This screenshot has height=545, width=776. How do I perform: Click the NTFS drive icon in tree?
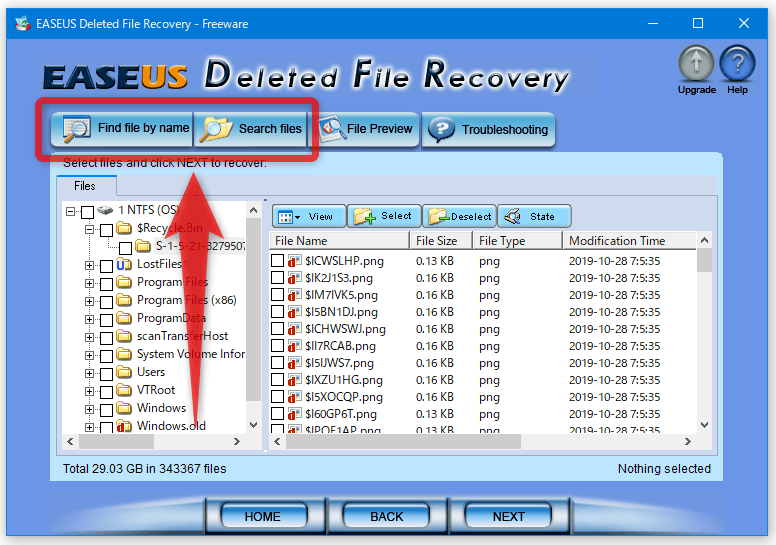[105, 210]
